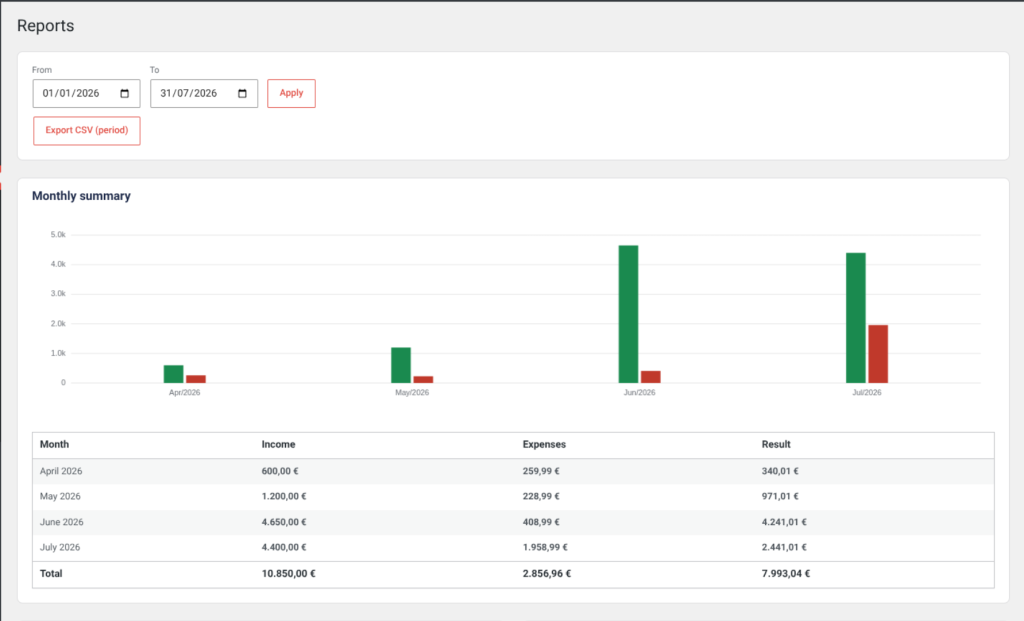Click the 3.0k y-axis label
This screenshot has height=621, width=1024.
pyautogui.click(x=58, y=294)
